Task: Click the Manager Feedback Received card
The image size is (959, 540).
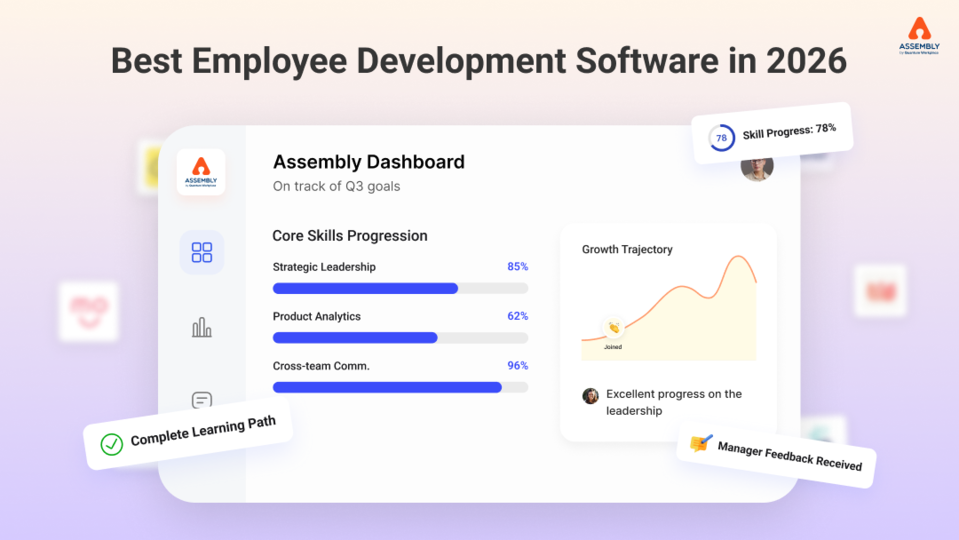Action: click(x=777, y=456)
